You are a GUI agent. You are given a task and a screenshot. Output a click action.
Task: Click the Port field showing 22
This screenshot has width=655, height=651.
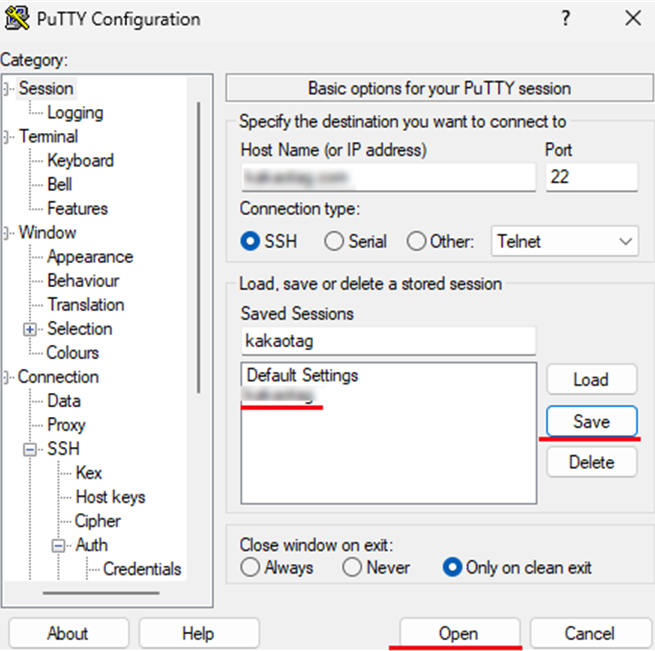[x=592, y=178]
